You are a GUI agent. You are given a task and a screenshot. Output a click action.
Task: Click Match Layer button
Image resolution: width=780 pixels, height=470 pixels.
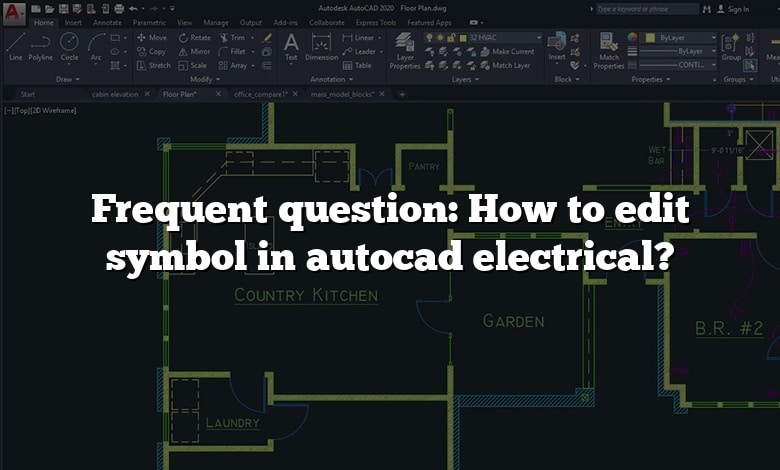click(x=505, y=65)
